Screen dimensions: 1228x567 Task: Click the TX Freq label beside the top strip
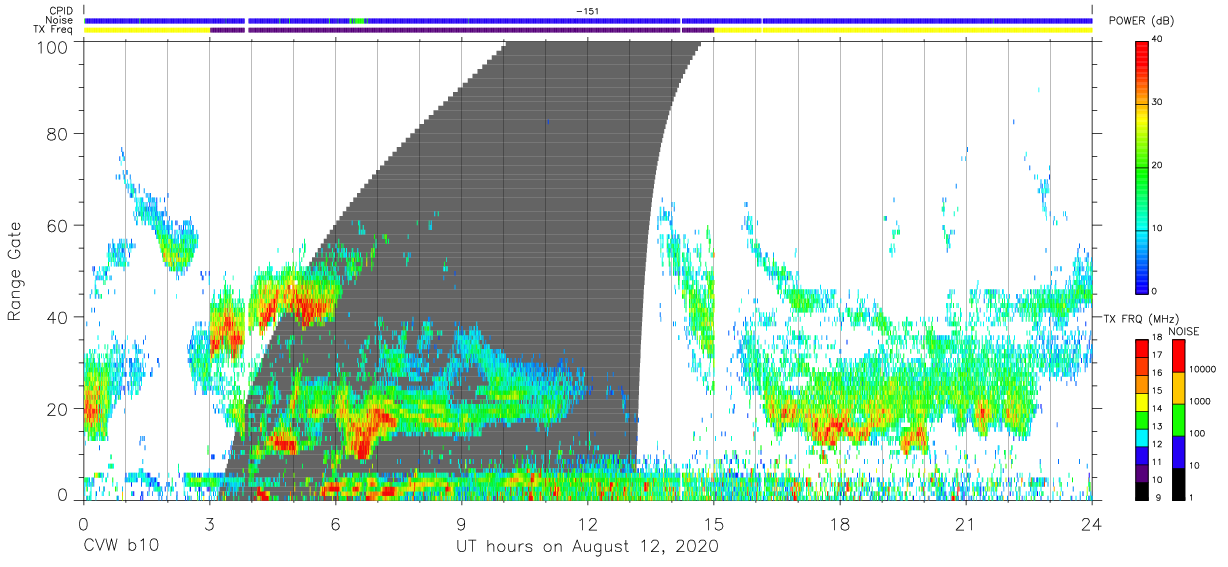click(x=54, y=30)
